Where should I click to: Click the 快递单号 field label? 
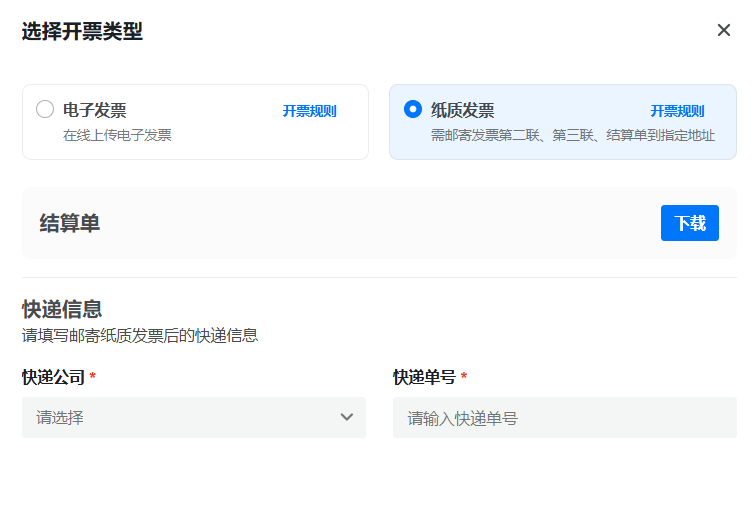tap(424, 377)
